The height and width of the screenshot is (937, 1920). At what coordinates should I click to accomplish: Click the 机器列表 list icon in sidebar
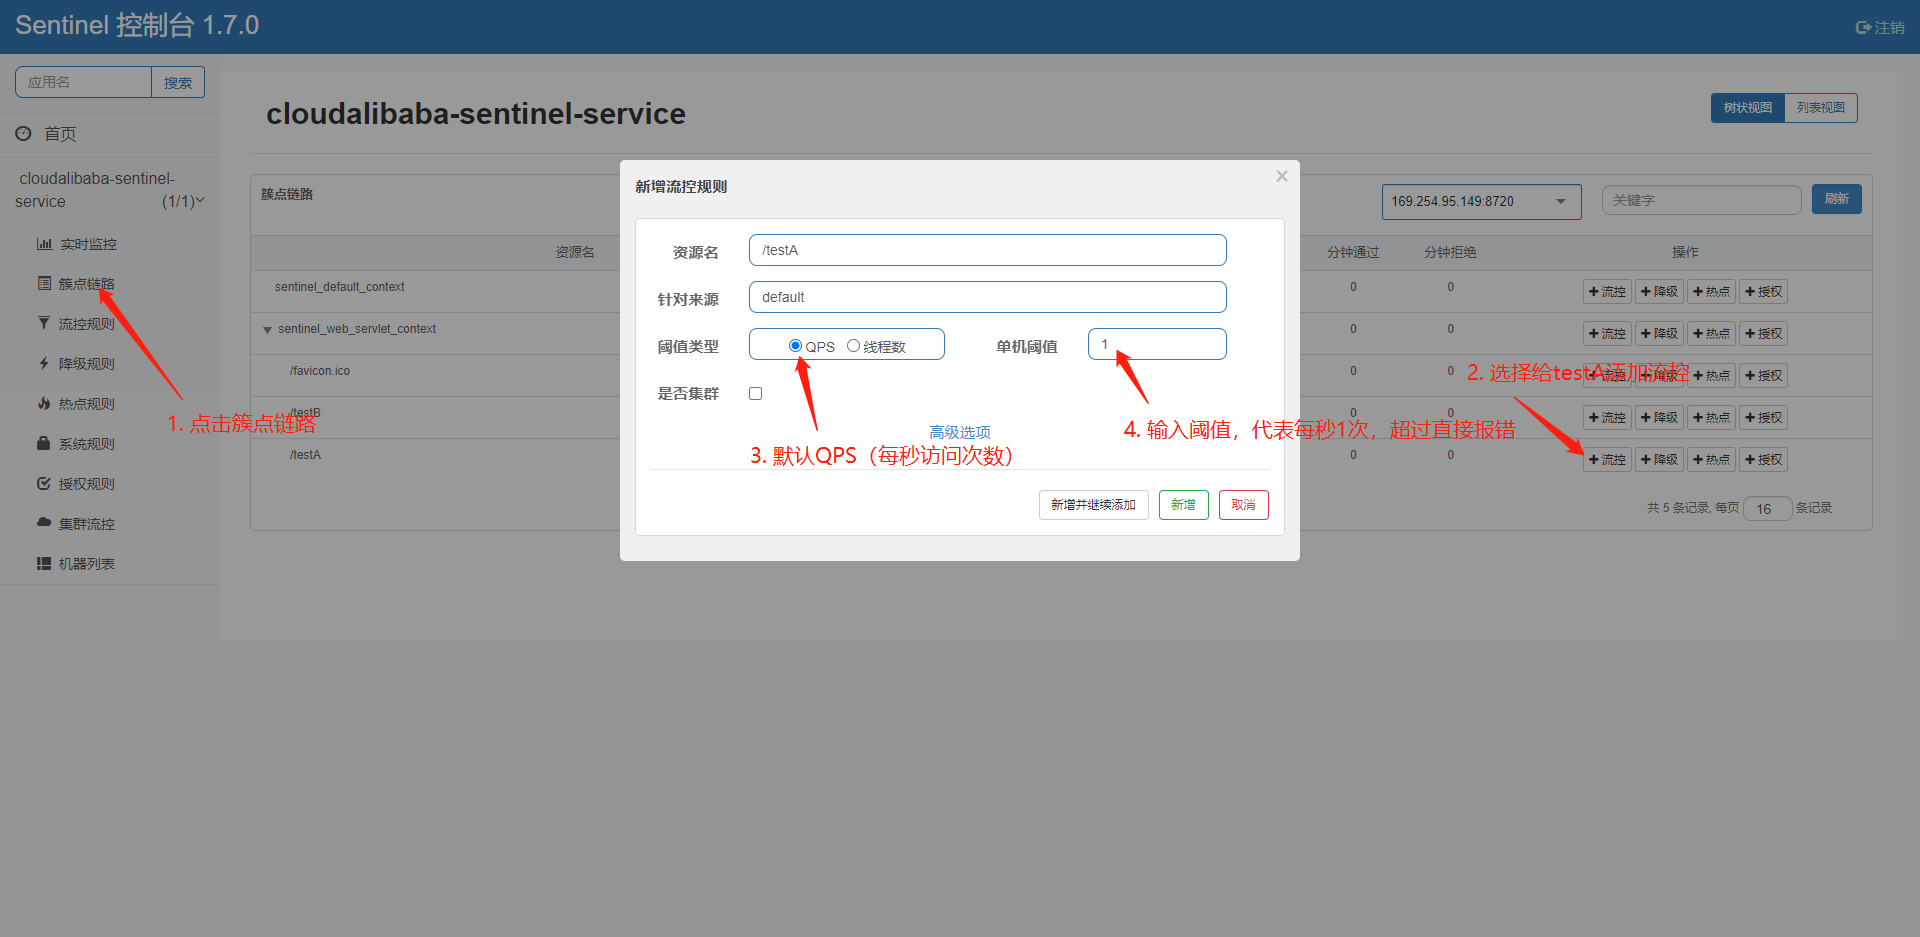44,563
